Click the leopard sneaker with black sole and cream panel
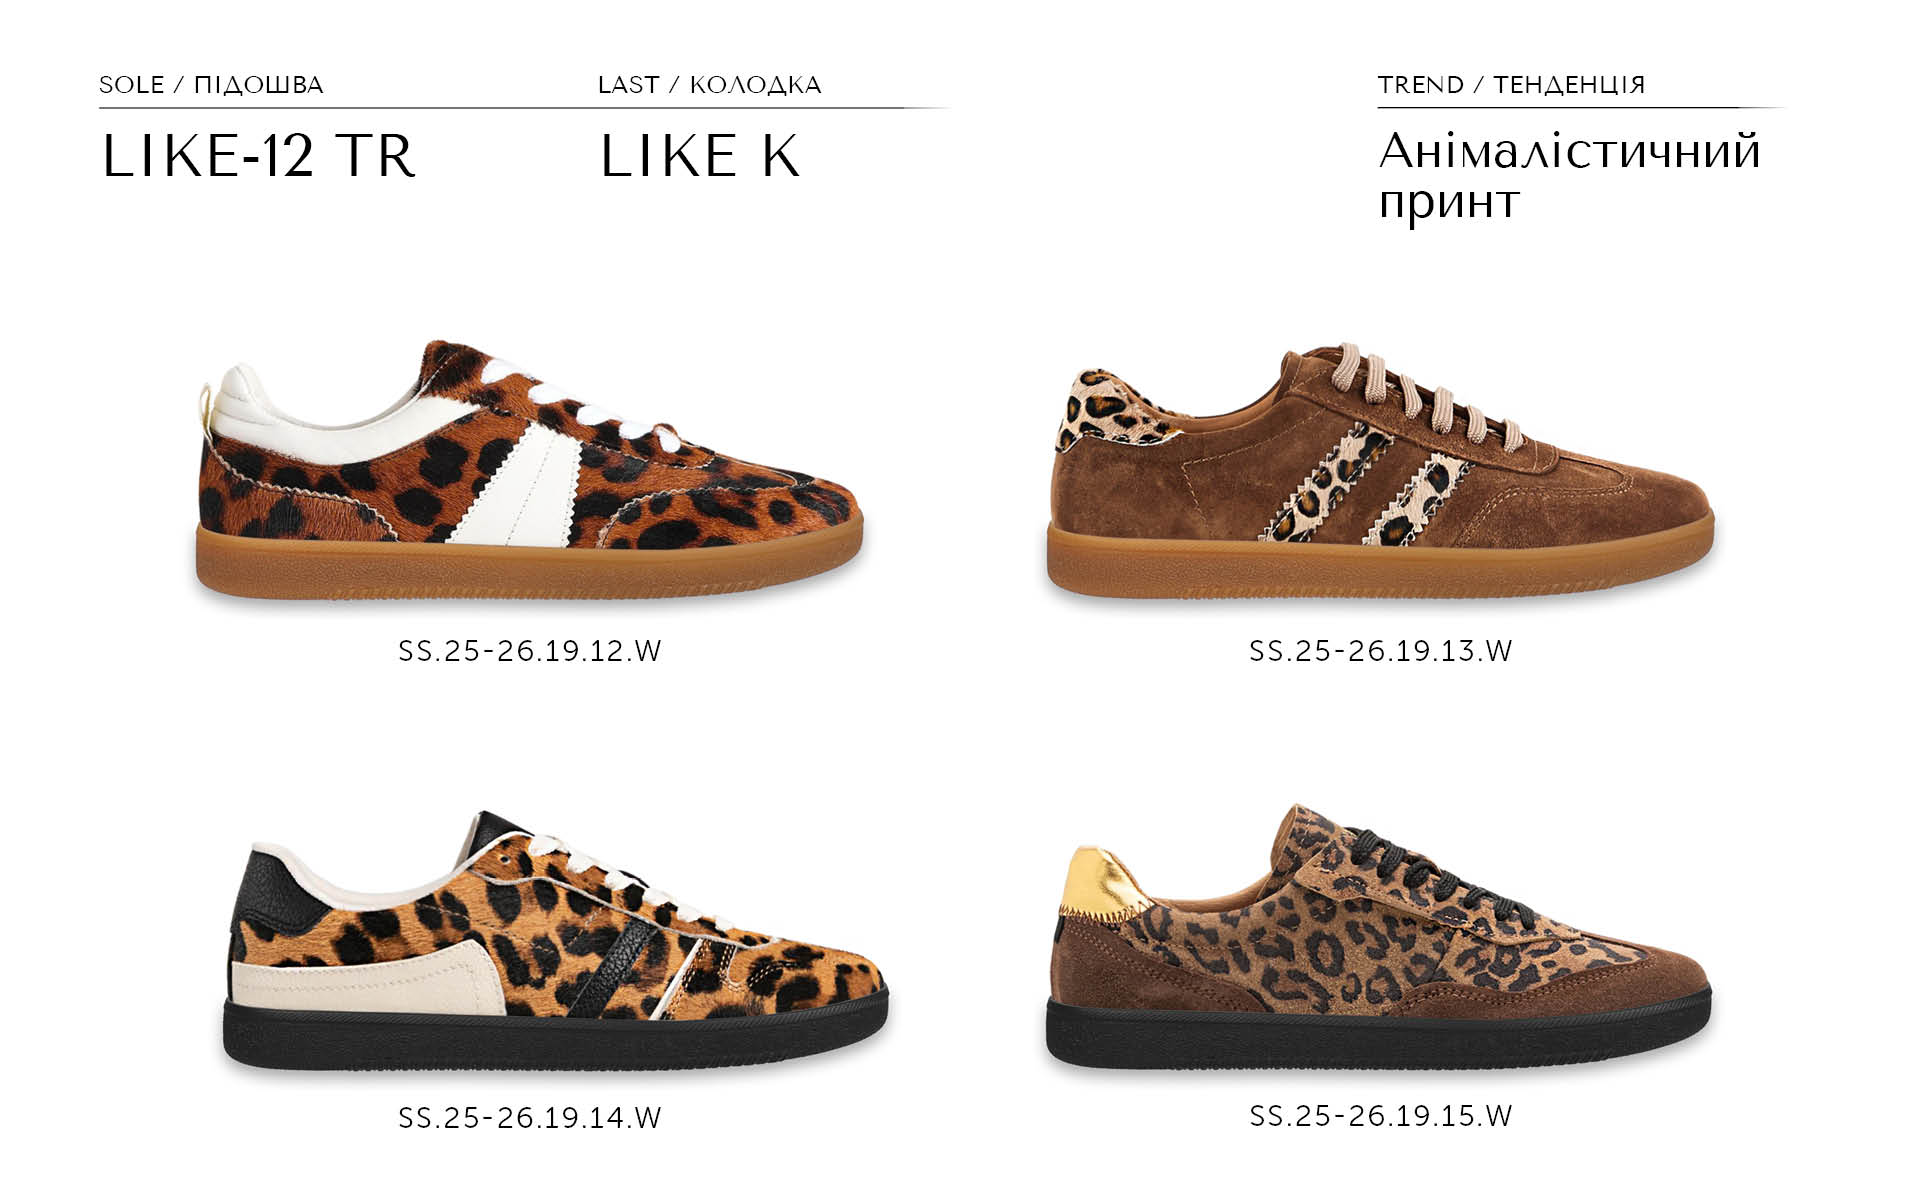Screen dimensions: 1920x1200 [555, 941]
